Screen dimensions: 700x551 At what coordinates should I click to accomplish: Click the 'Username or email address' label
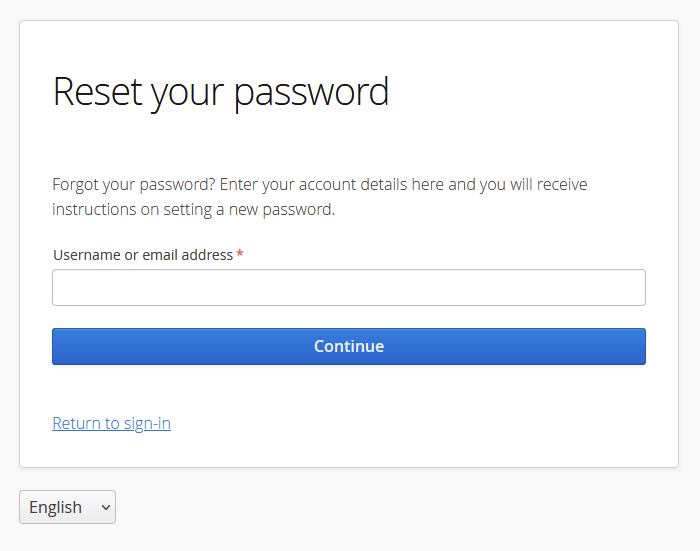tap(143, 255)
